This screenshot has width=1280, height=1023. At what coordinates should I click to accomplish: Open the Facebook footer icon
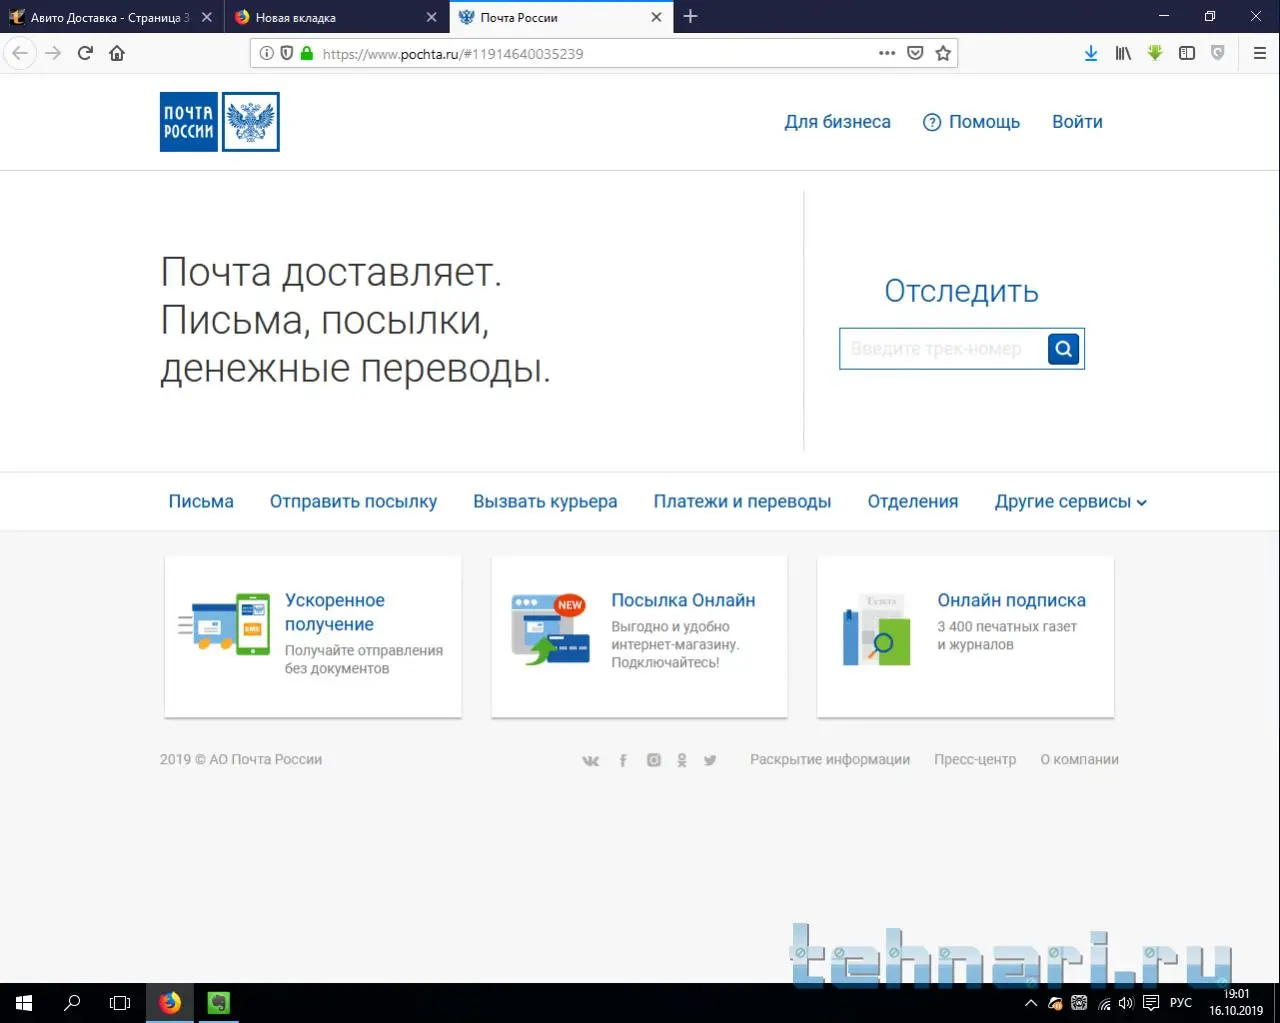pos(623,760)
